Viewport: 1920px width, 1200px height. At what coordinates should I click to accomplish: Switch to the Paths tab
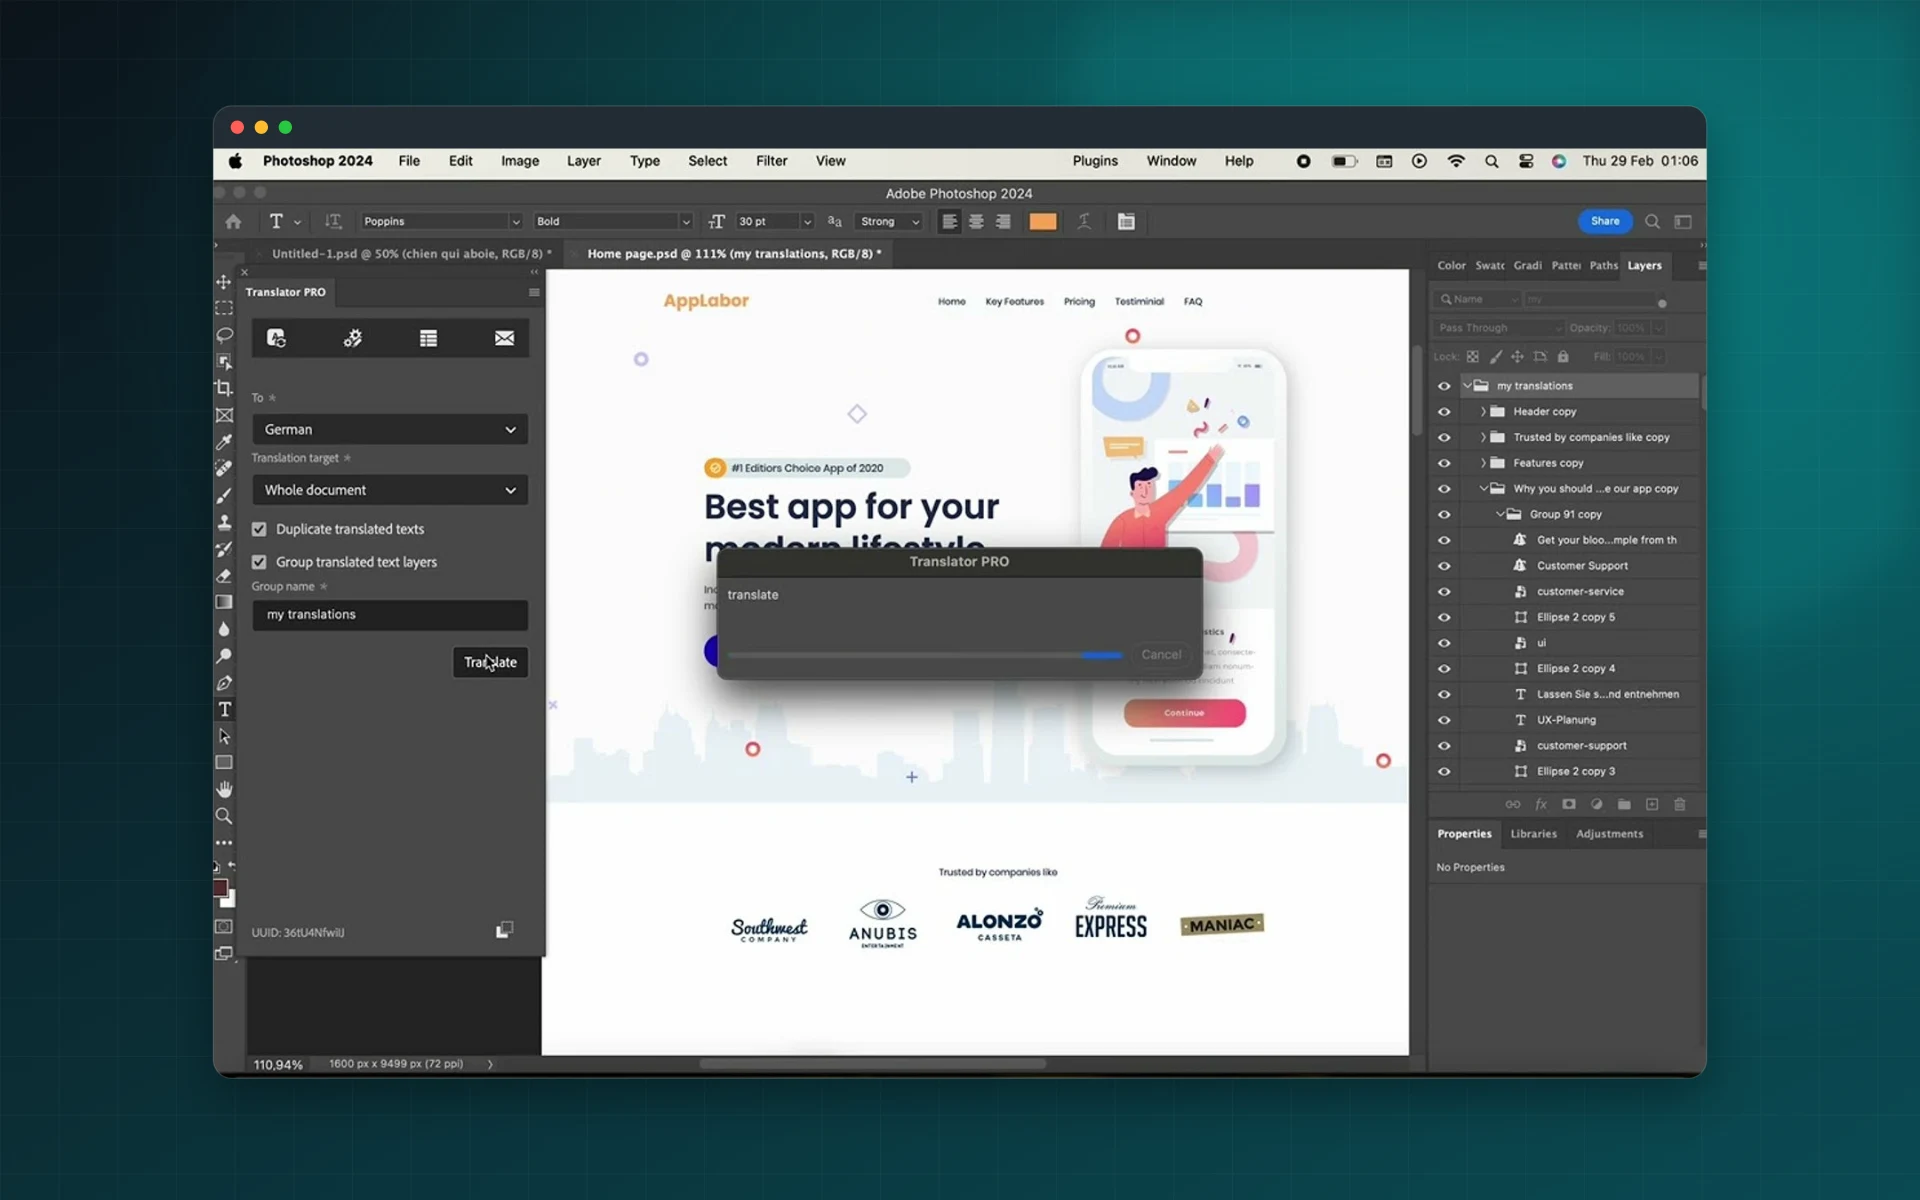(x=1603, y=265)
